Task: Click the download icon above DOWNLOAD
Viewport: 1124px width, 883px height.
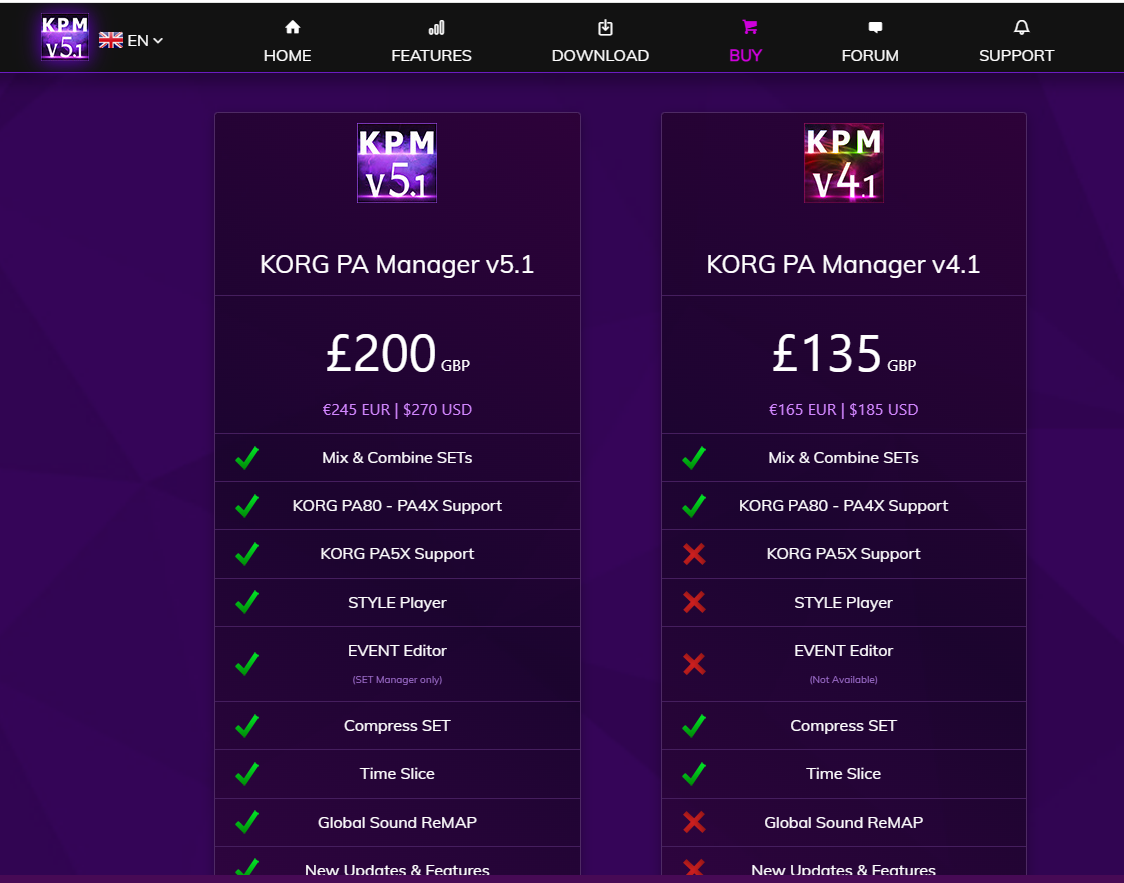Action: coord(605,27)
